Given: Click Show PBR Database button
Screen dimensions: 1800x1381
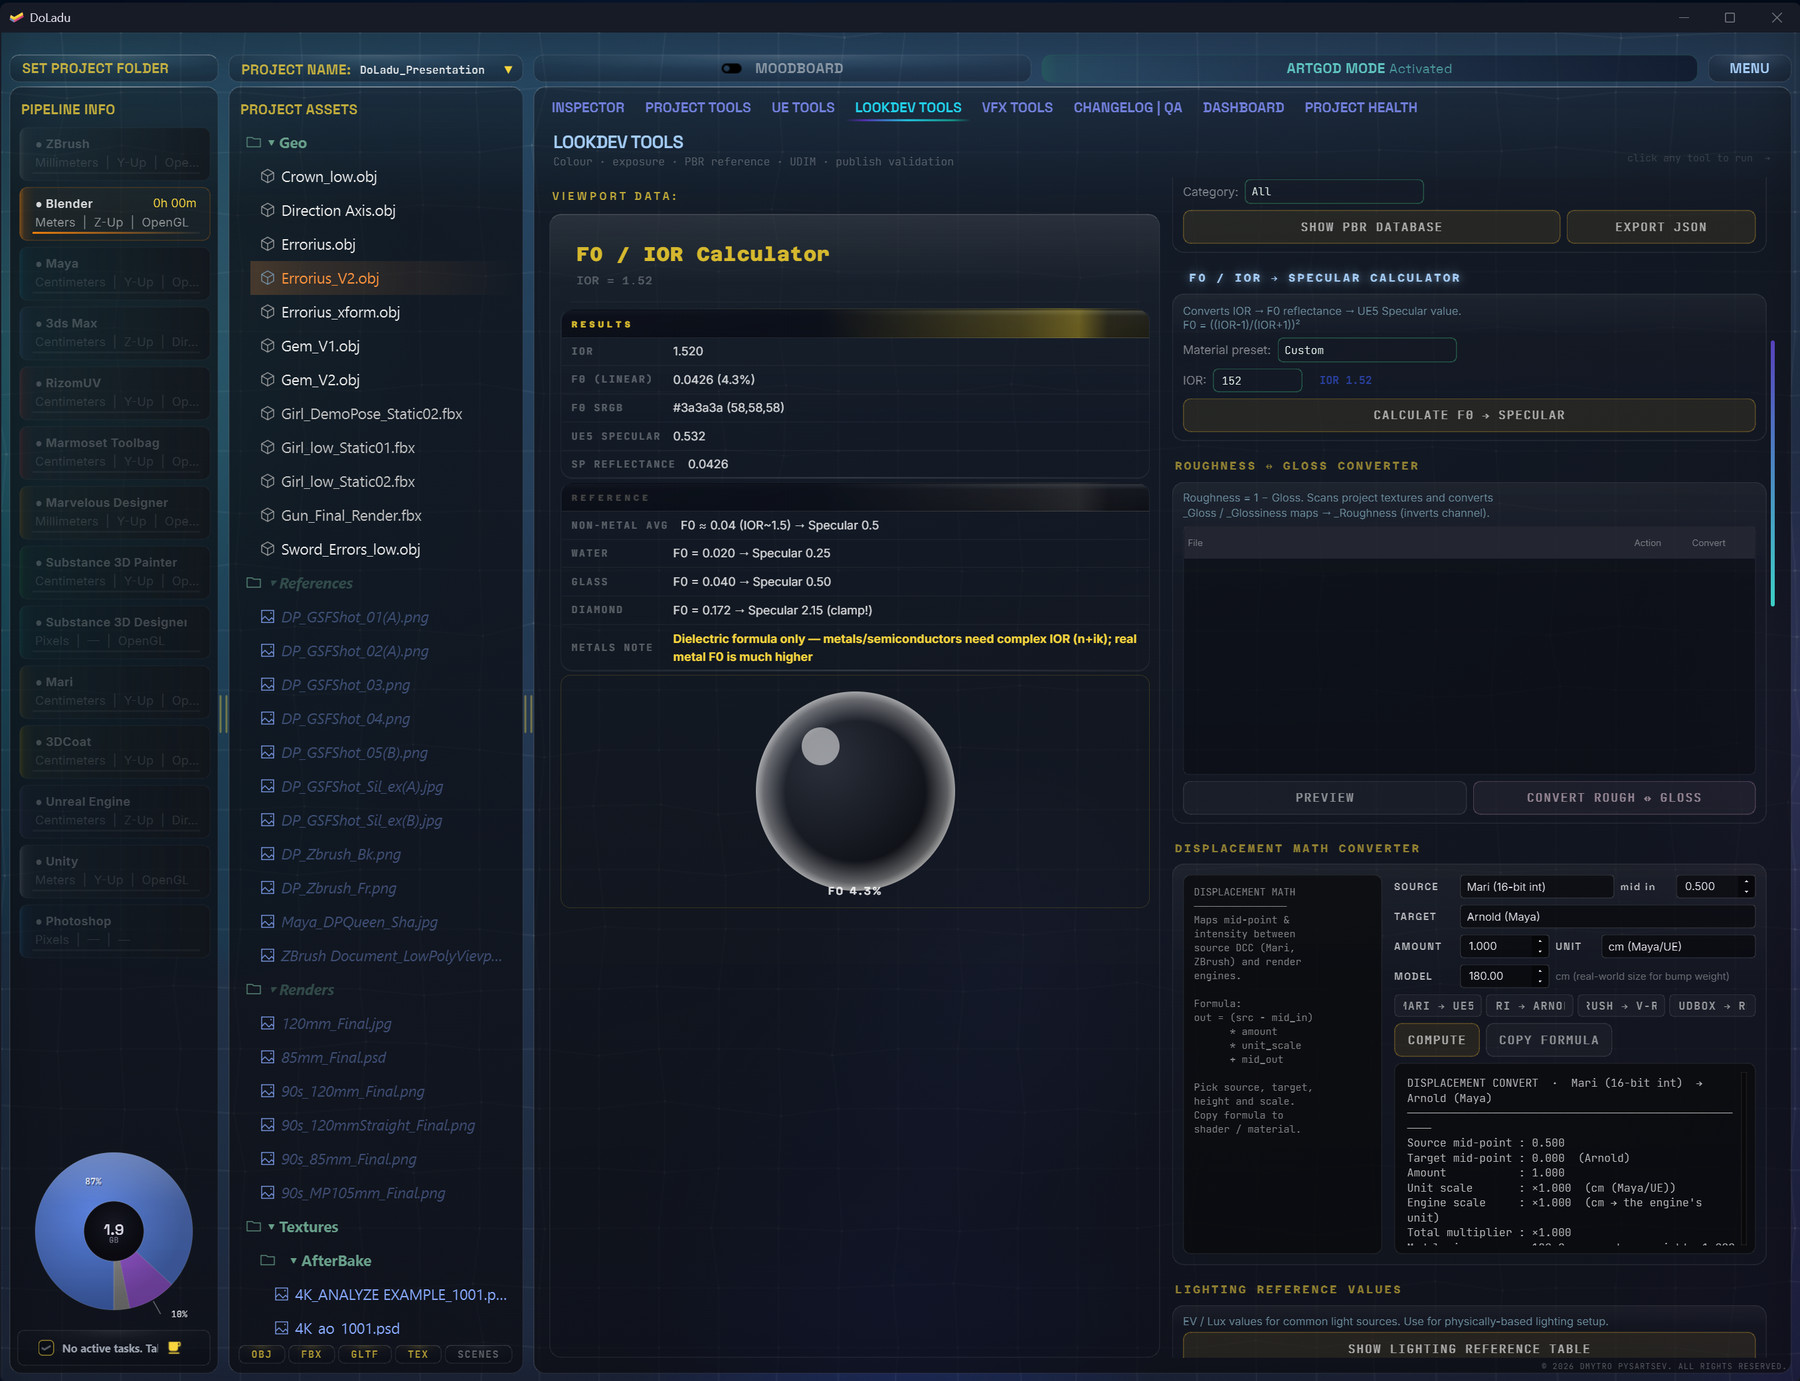Looking at the screenshot, I should click(x=1371, y=227).
